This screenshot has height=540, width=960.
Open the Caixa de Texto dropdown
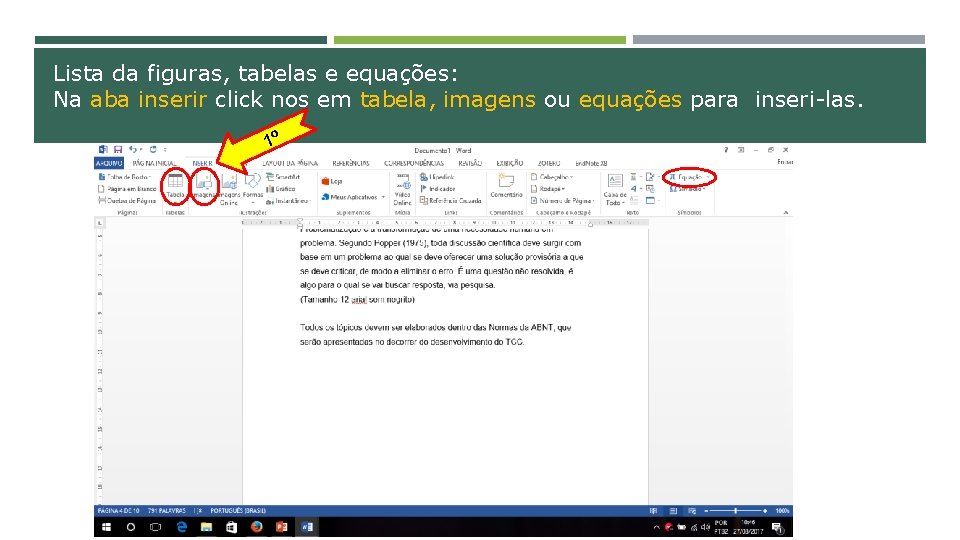tap(615, 190)
